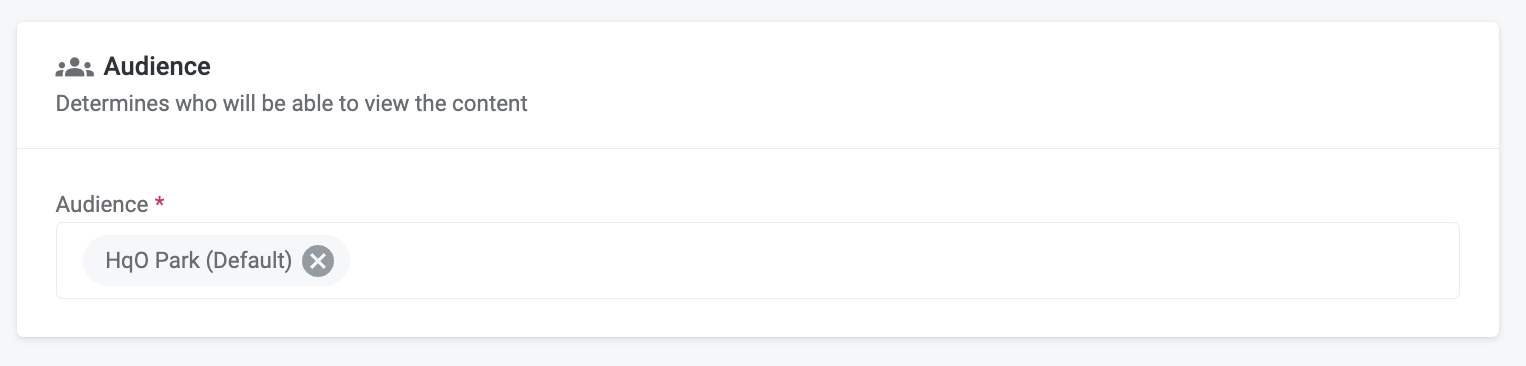Place the cursor in the Audience combo box
1526x366 pixels.
click(x=757, y=260)
